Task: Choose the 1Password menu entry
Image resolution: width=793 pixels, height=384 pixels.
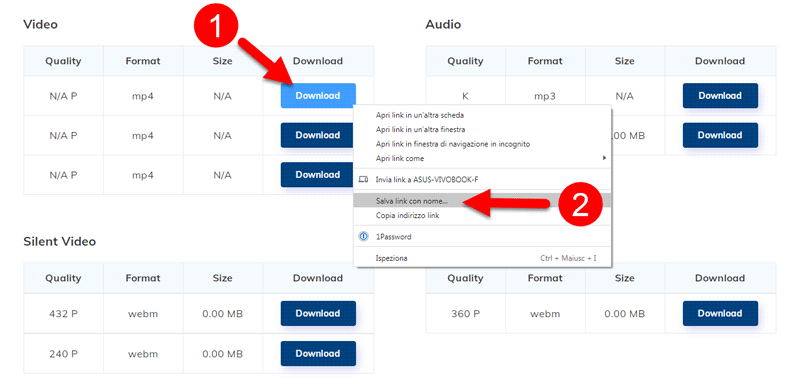Action: [482, 236]
